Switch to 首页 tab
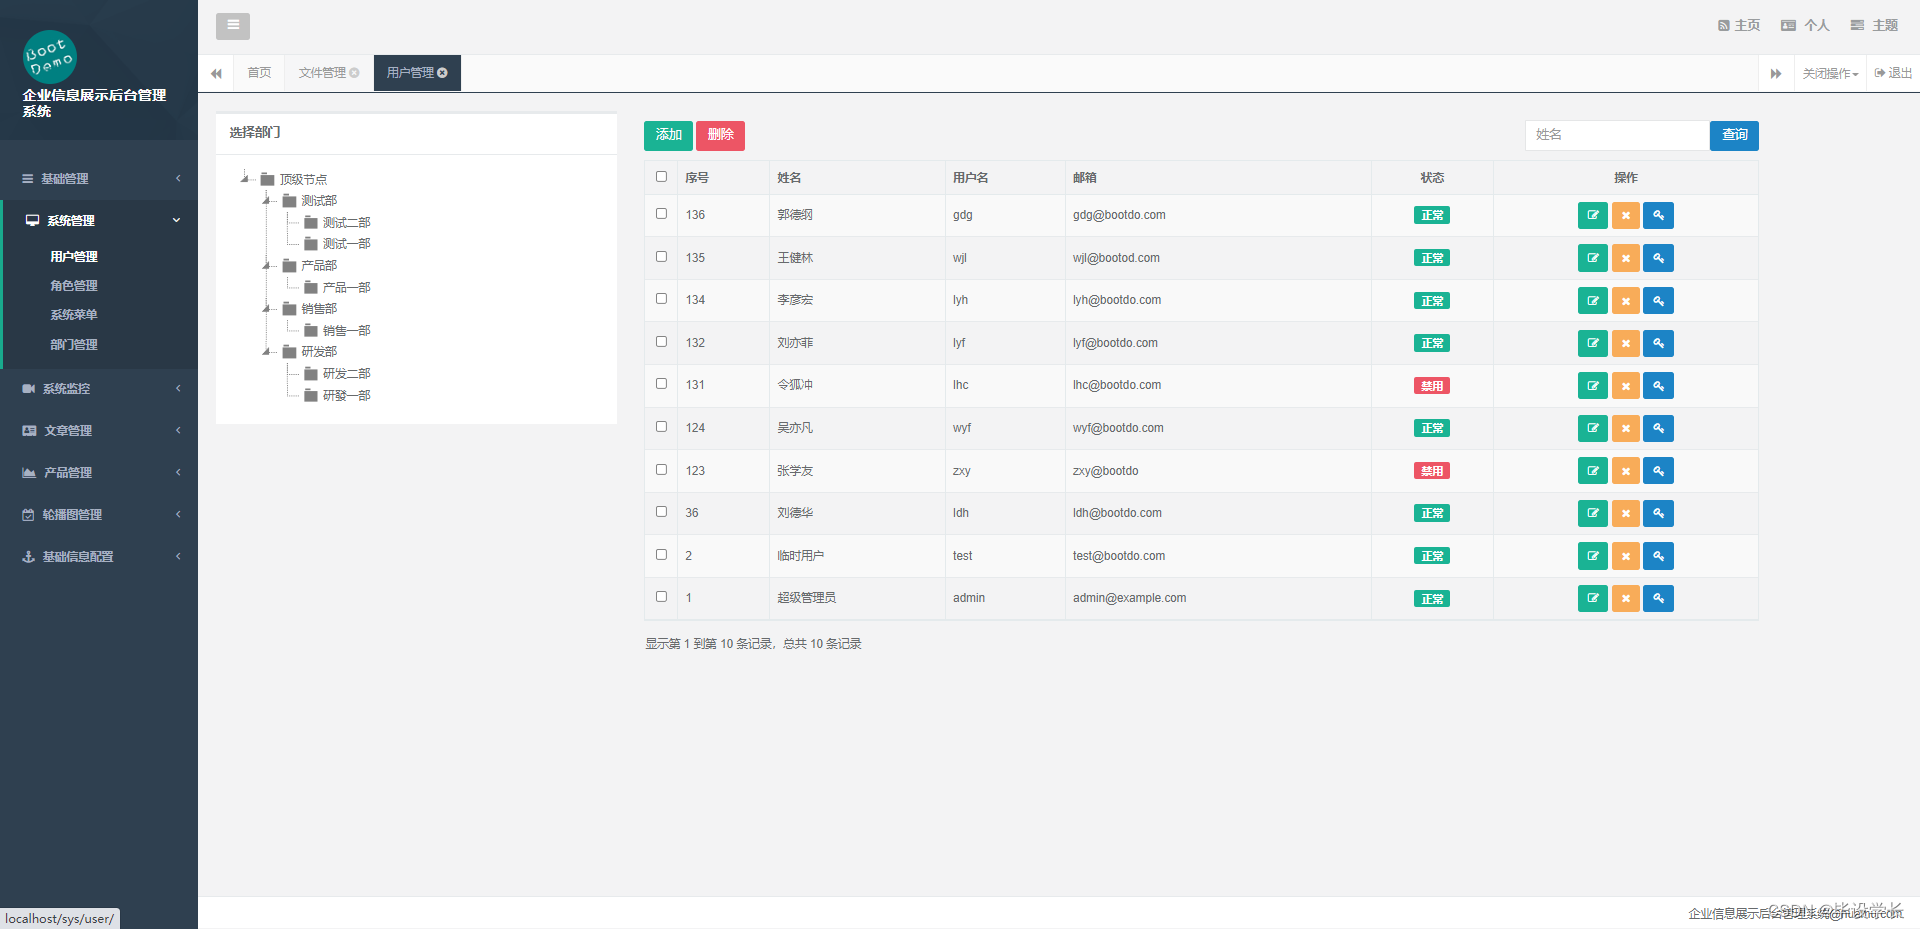This screenshot has height=929, width=1920. 259,73
